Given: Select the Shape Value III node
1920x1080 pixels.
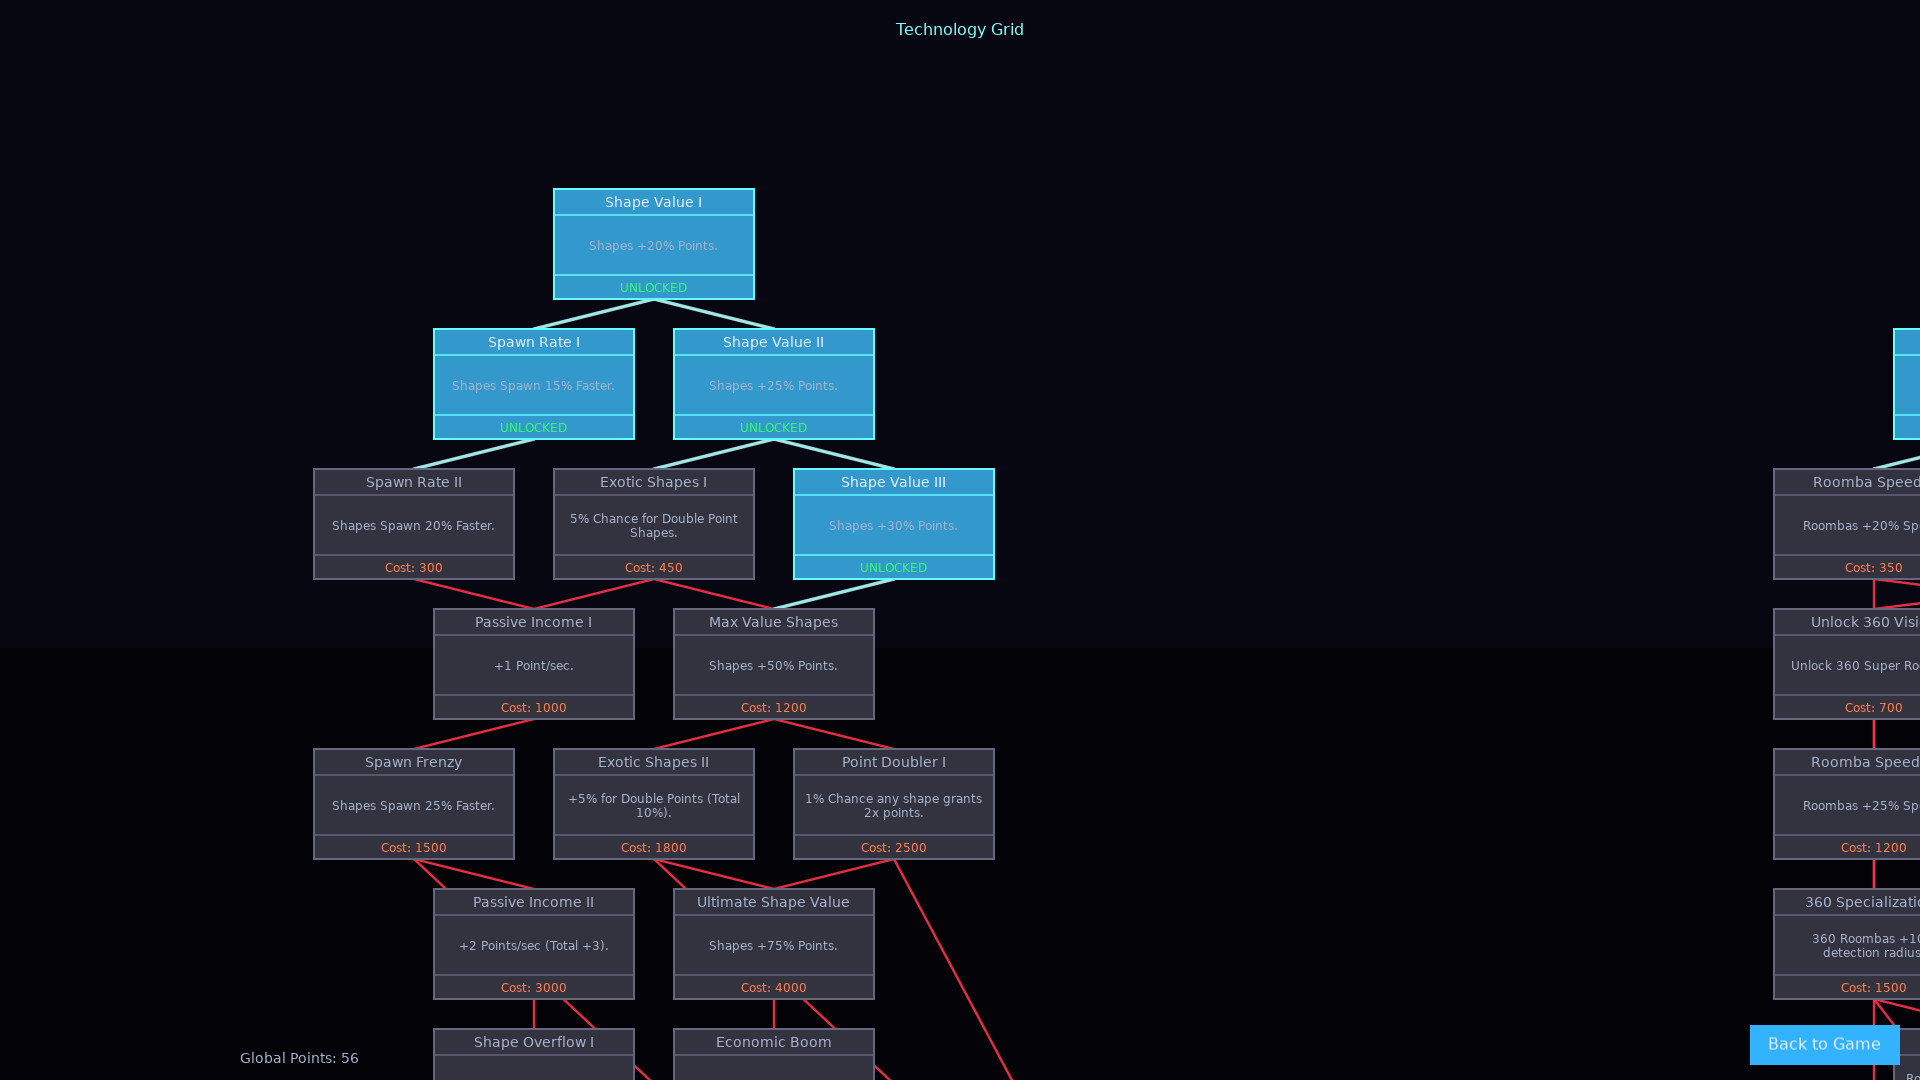Looking at the screenshot, I should tap(894, 524).
